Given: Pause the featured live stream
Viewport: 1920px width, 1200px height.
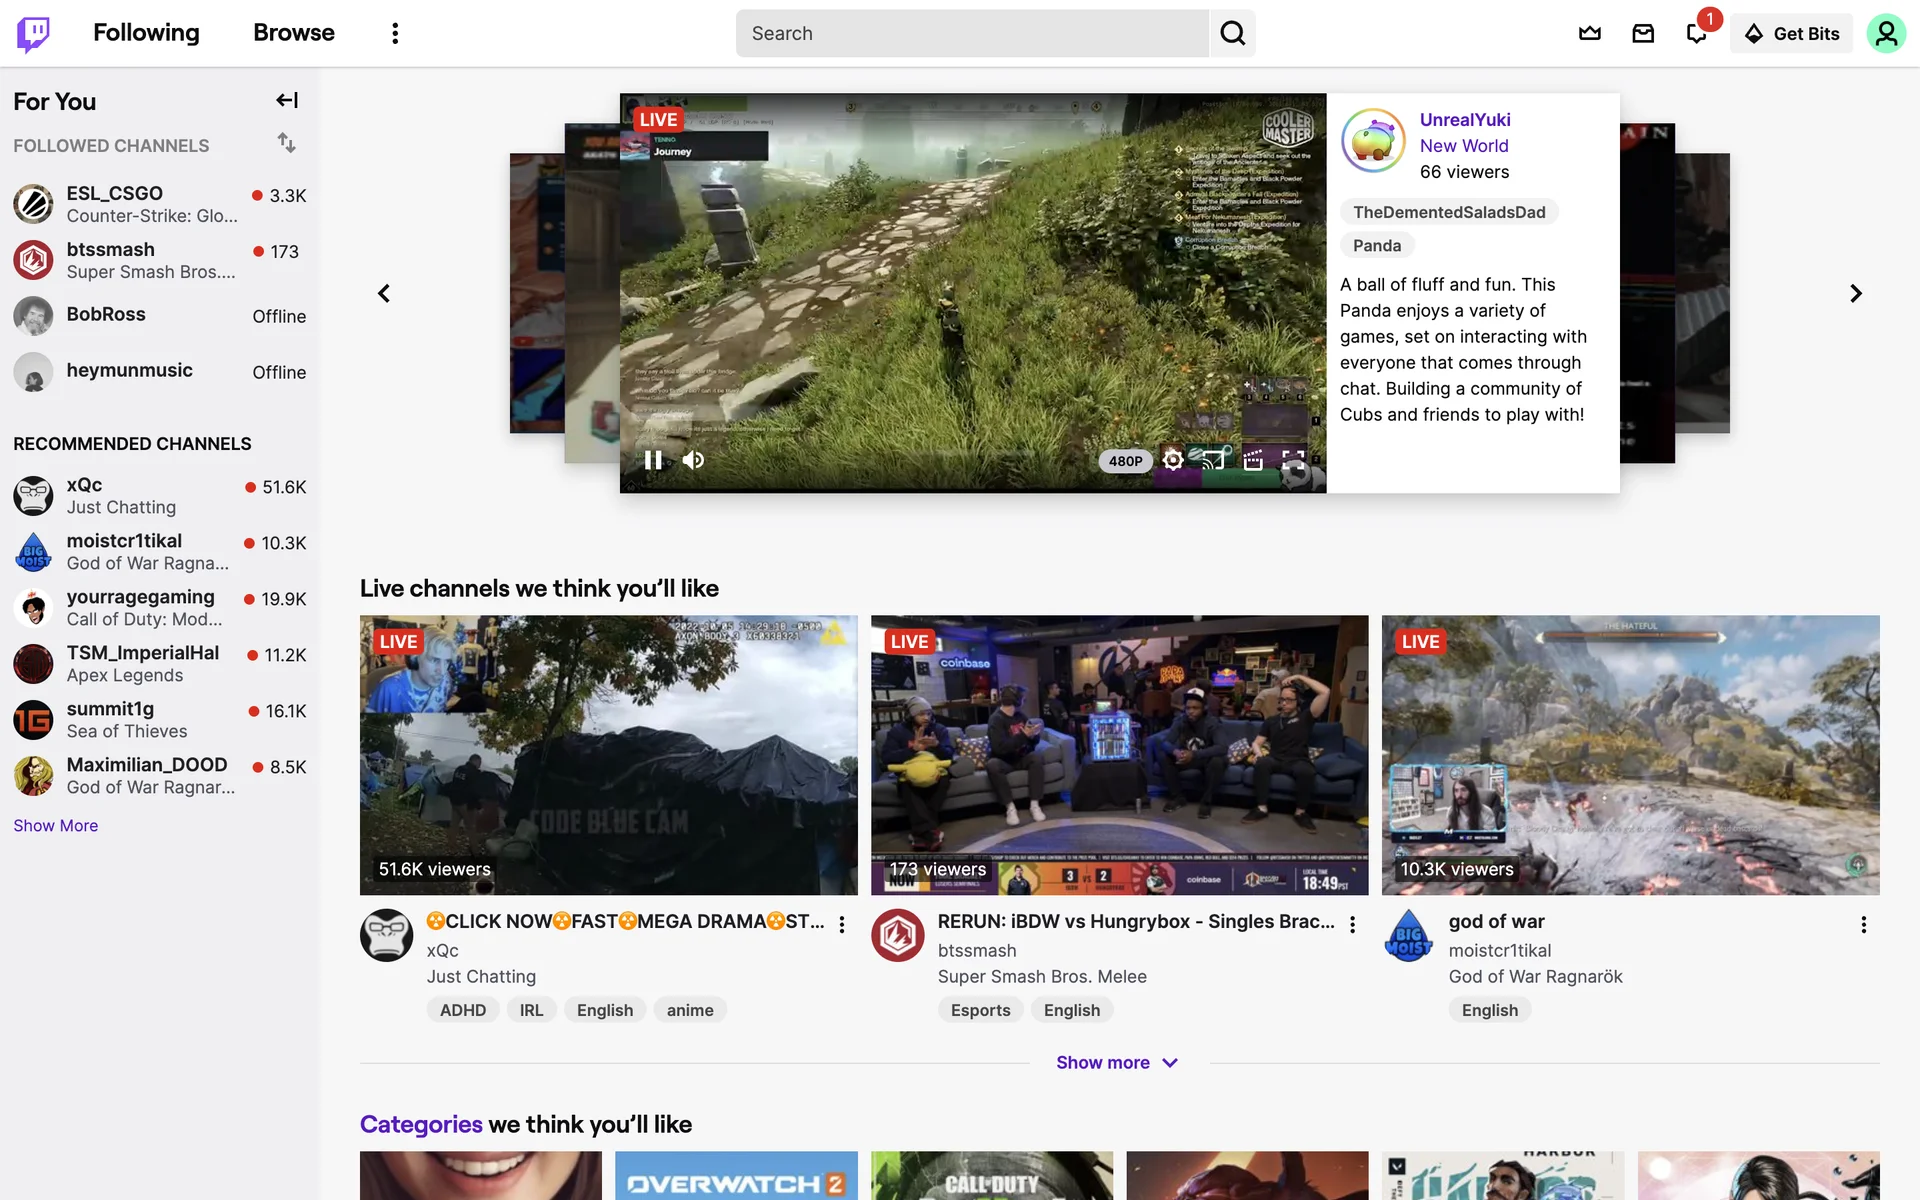Looking at the screenshot, I should 653,460.
